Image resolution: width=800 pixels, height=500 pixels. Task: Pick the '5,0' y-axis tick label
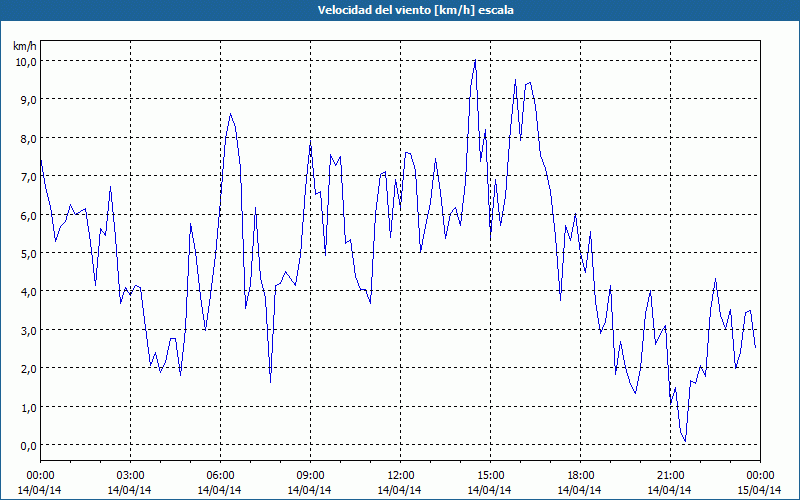pyautogui.click(x=29, y=254)
